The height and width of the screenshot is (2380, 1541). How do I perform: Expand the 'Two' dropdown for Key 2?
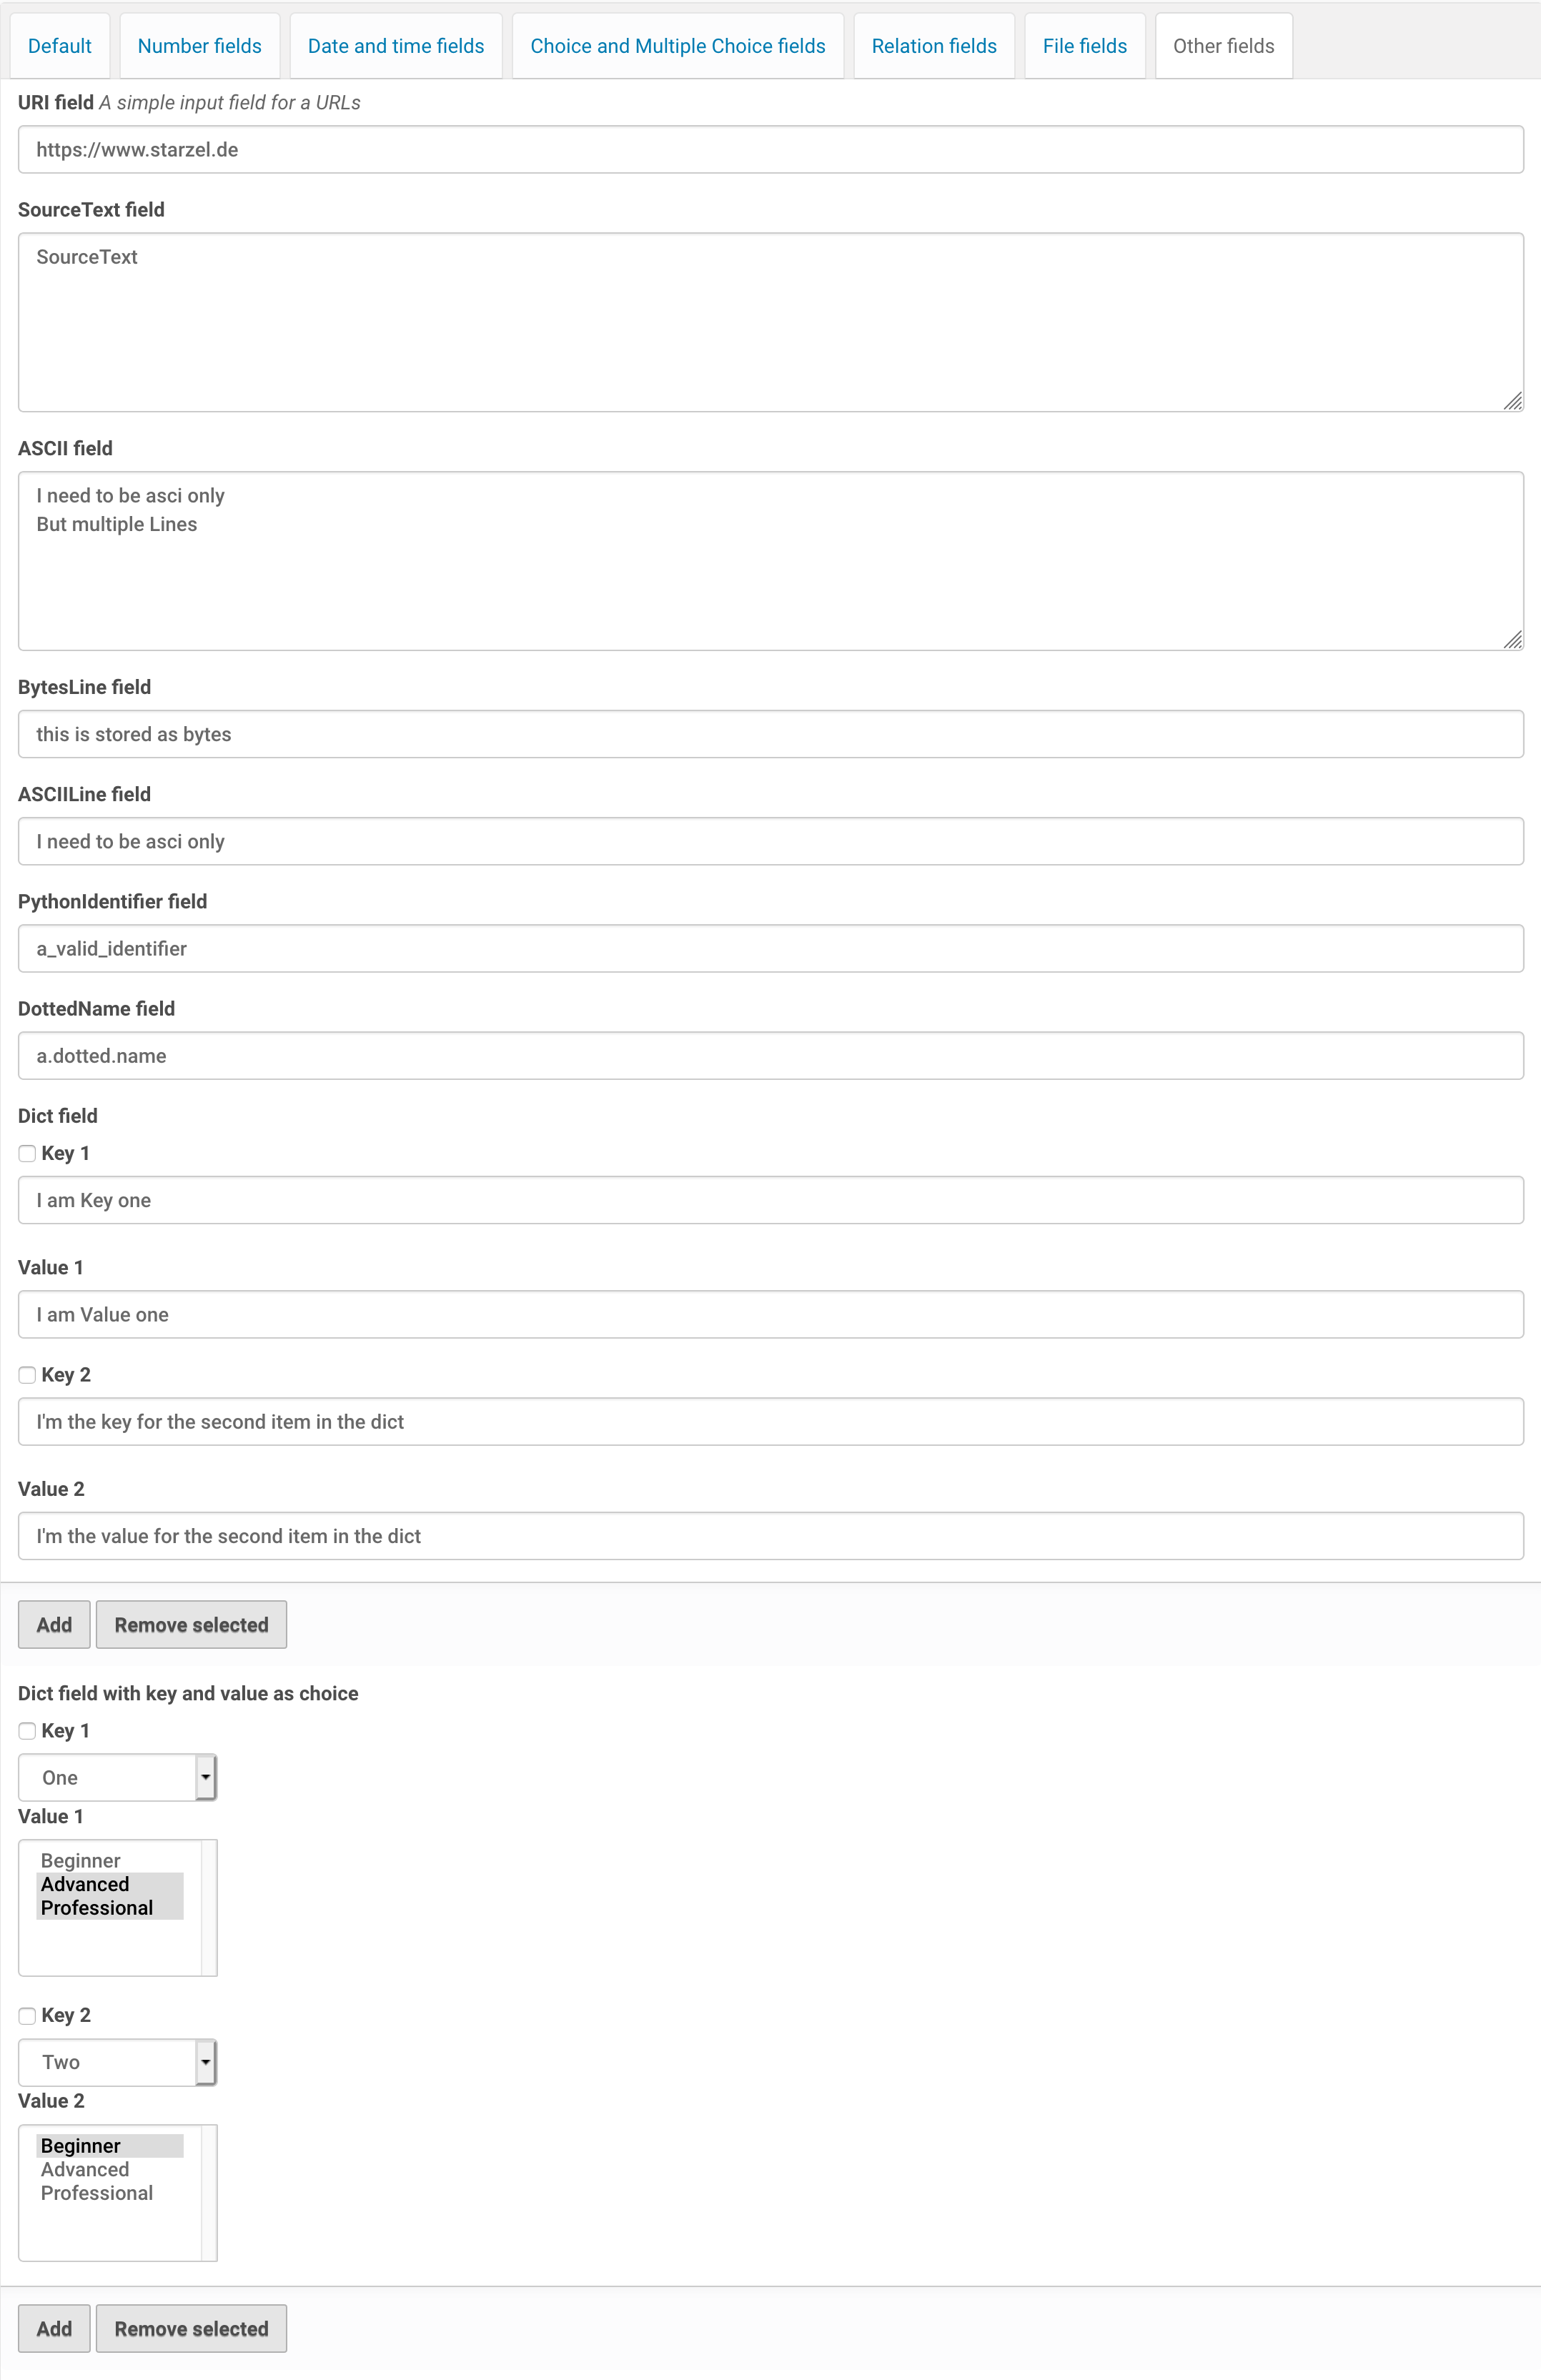pyautogui.click(x=203, y=2063)
